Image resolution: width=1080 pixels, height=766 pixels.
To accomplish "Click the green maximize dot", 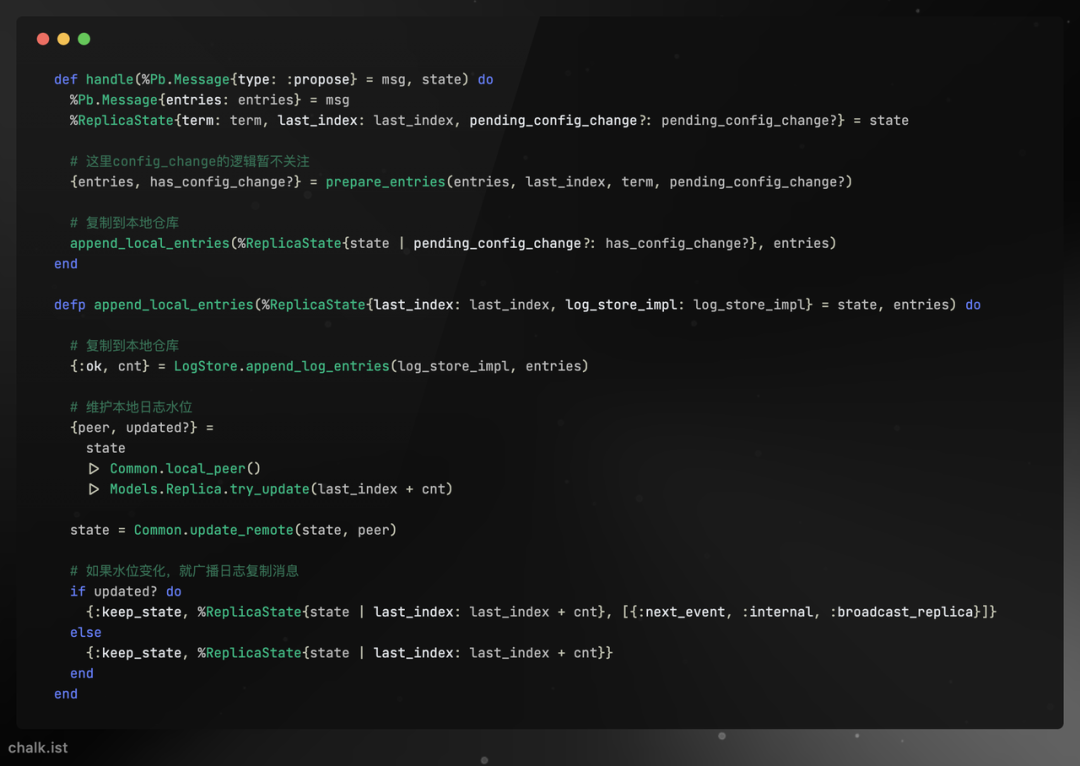I will (84, 39).
